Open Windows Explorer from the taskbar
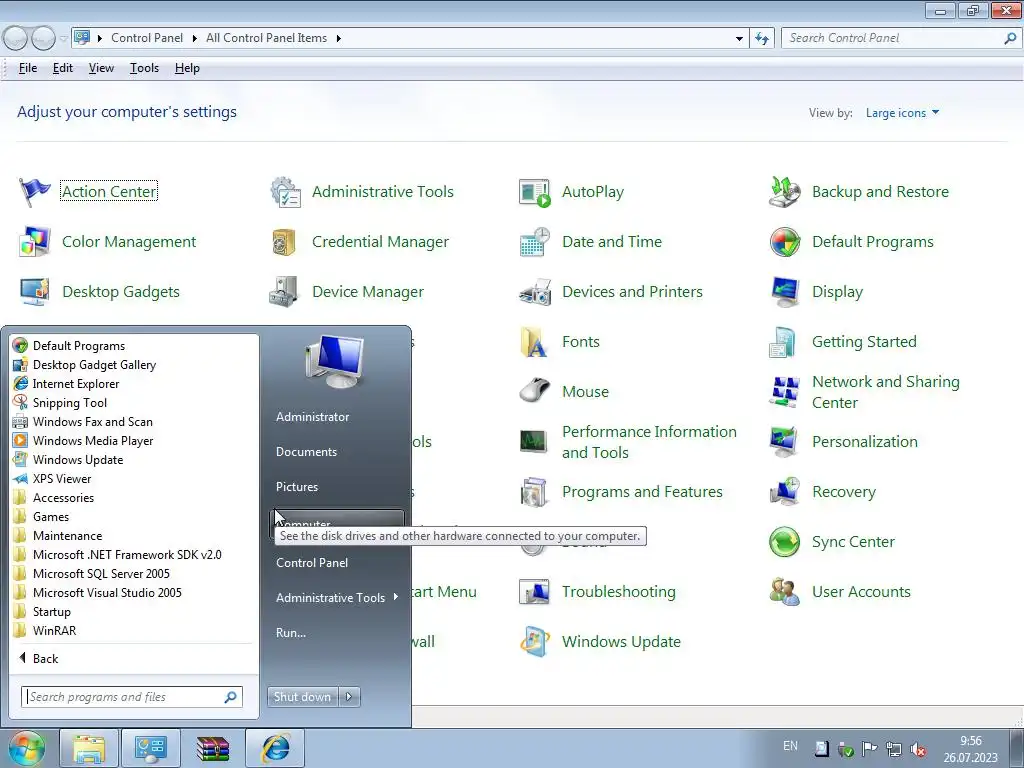1024x768 pixels. tap(88, 748)
